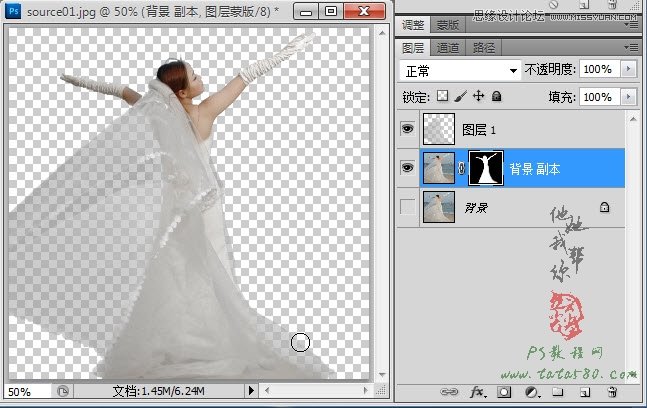Click layer name 图层 1
This screenshot has width=647, height=408.
pos(479,130)
